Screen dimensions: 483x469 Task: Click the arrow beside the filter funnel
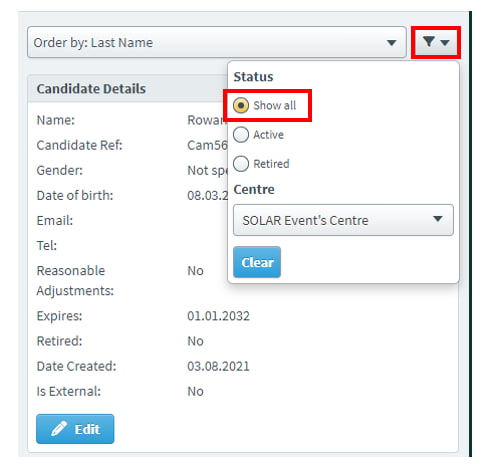tap(445, 43)
